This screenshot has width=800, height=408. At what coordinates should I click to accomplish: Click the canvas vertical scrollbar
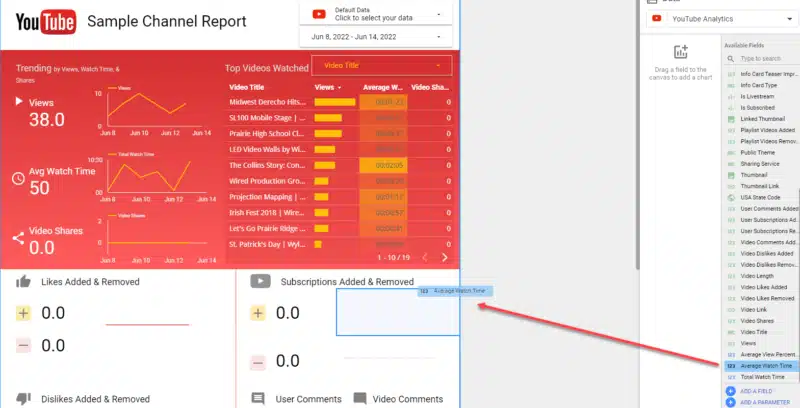[637, 134]
